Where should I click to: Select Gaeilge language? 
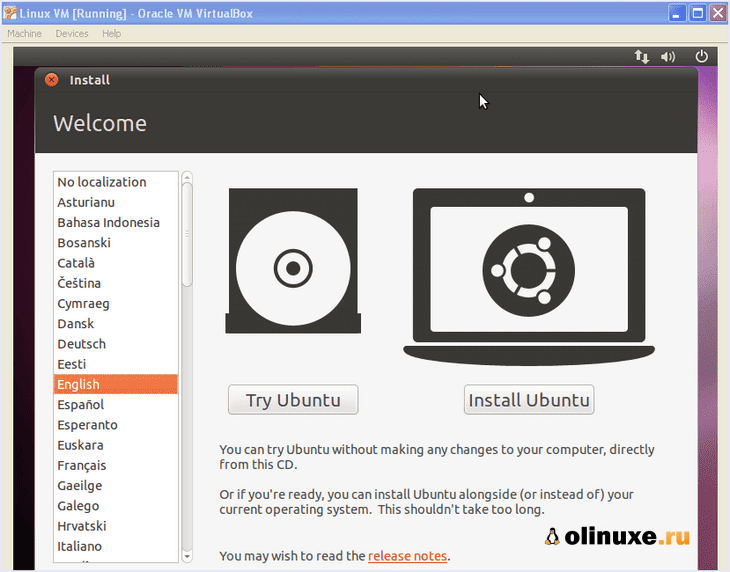[x=115, y=485]
